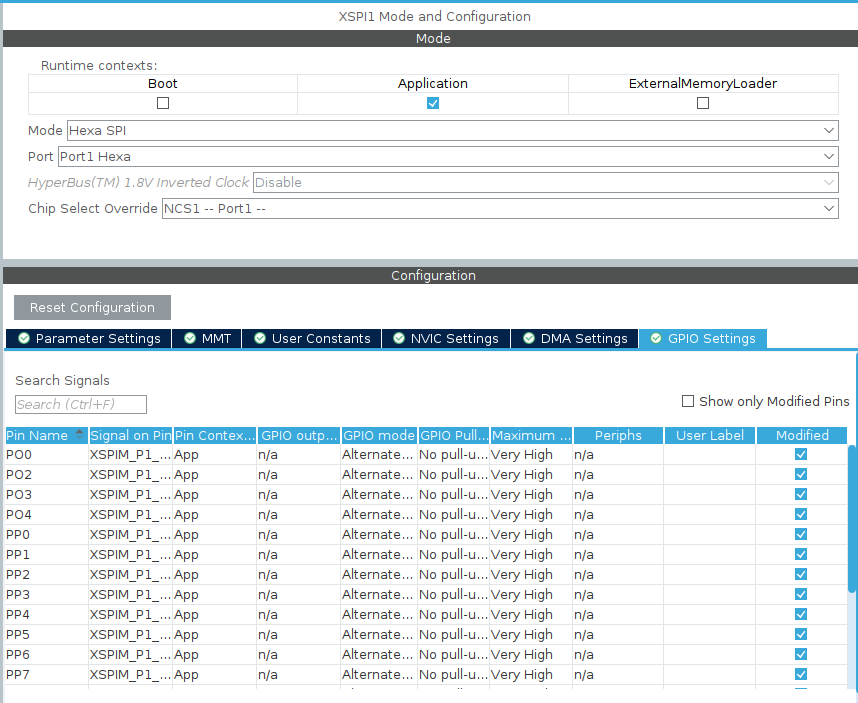The height and width of the screenshot is (703, 858).
Task: Sort table by Pin Context column header
Action: coord(214,435)
